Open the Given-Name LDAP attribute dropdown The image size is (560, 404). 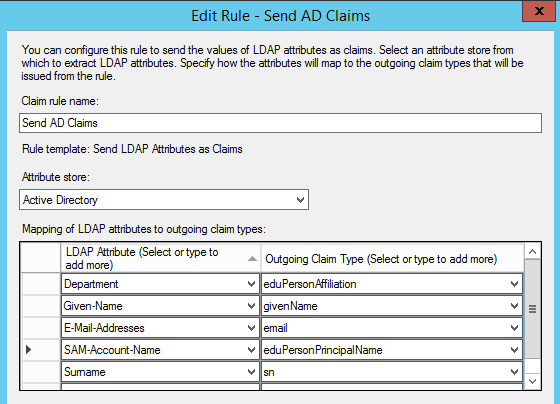(251, 306)
